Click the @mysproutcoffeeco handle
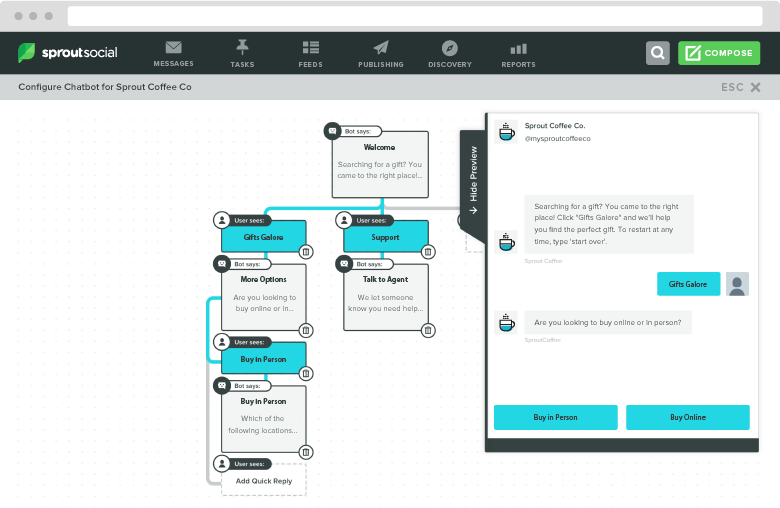Screen dimensions: 780x508 pyautogui.click(x=557, y=139)
